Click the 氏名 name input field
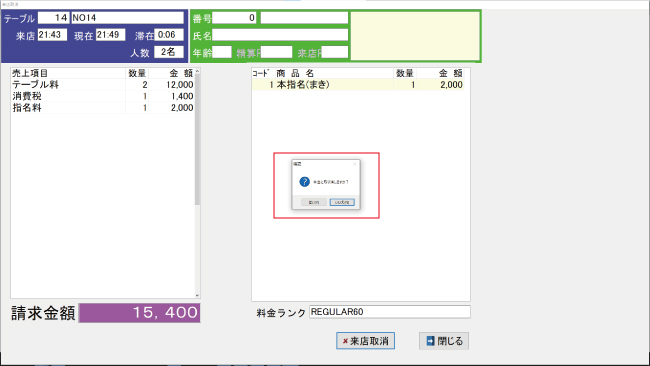 click(280, 35)
